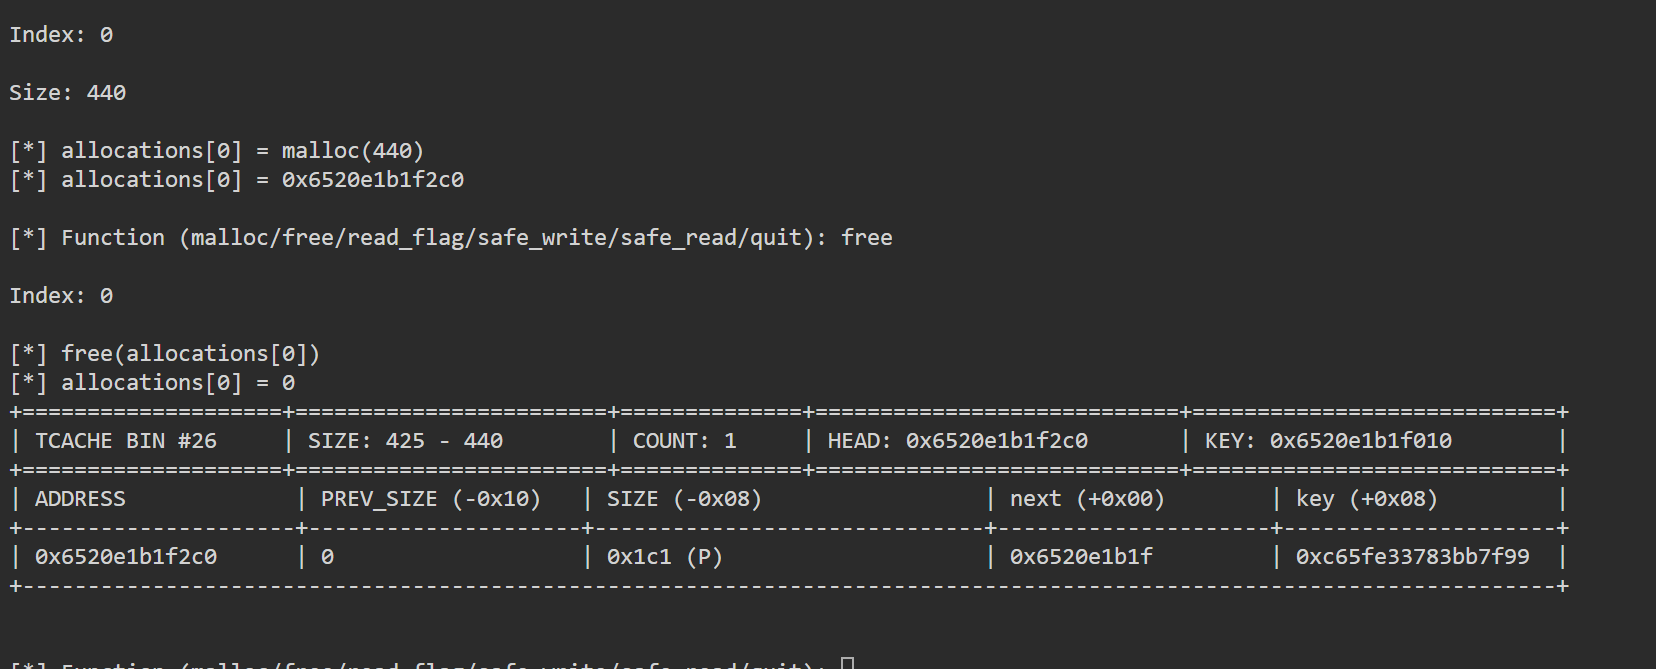
Task: Click the SIZE: 425 - 440 cell
Action: 405,441
